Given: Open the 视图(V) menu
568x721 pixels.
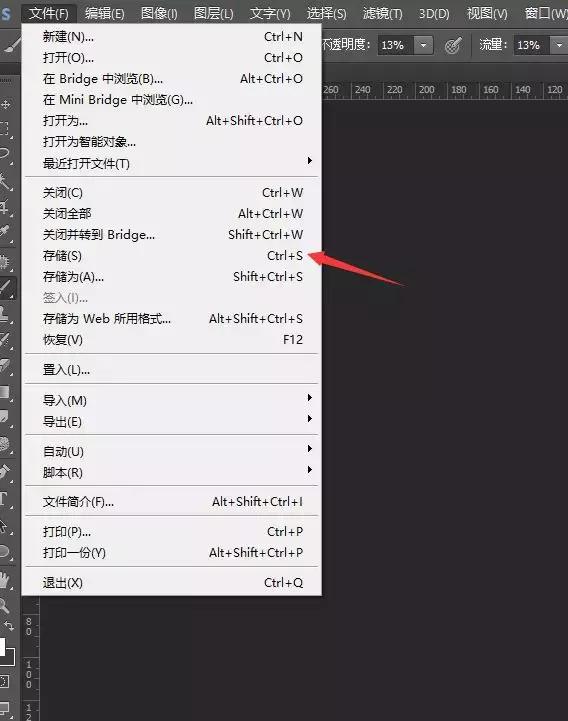Looking at the screenshot, I should (487, 13).
